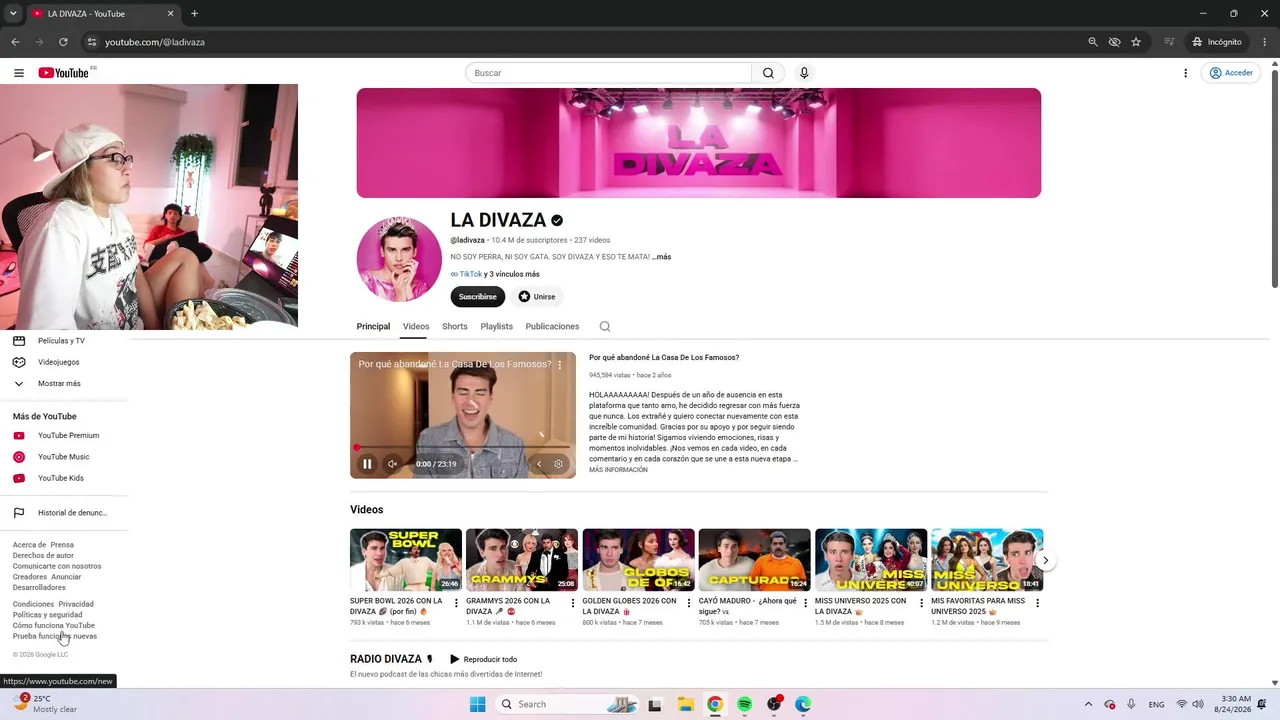Expand MÁS INFORMACIÓN under the featured video
Image resolution: width=1280 pixels, height=720 pixels.
click(x=618, y=470)
